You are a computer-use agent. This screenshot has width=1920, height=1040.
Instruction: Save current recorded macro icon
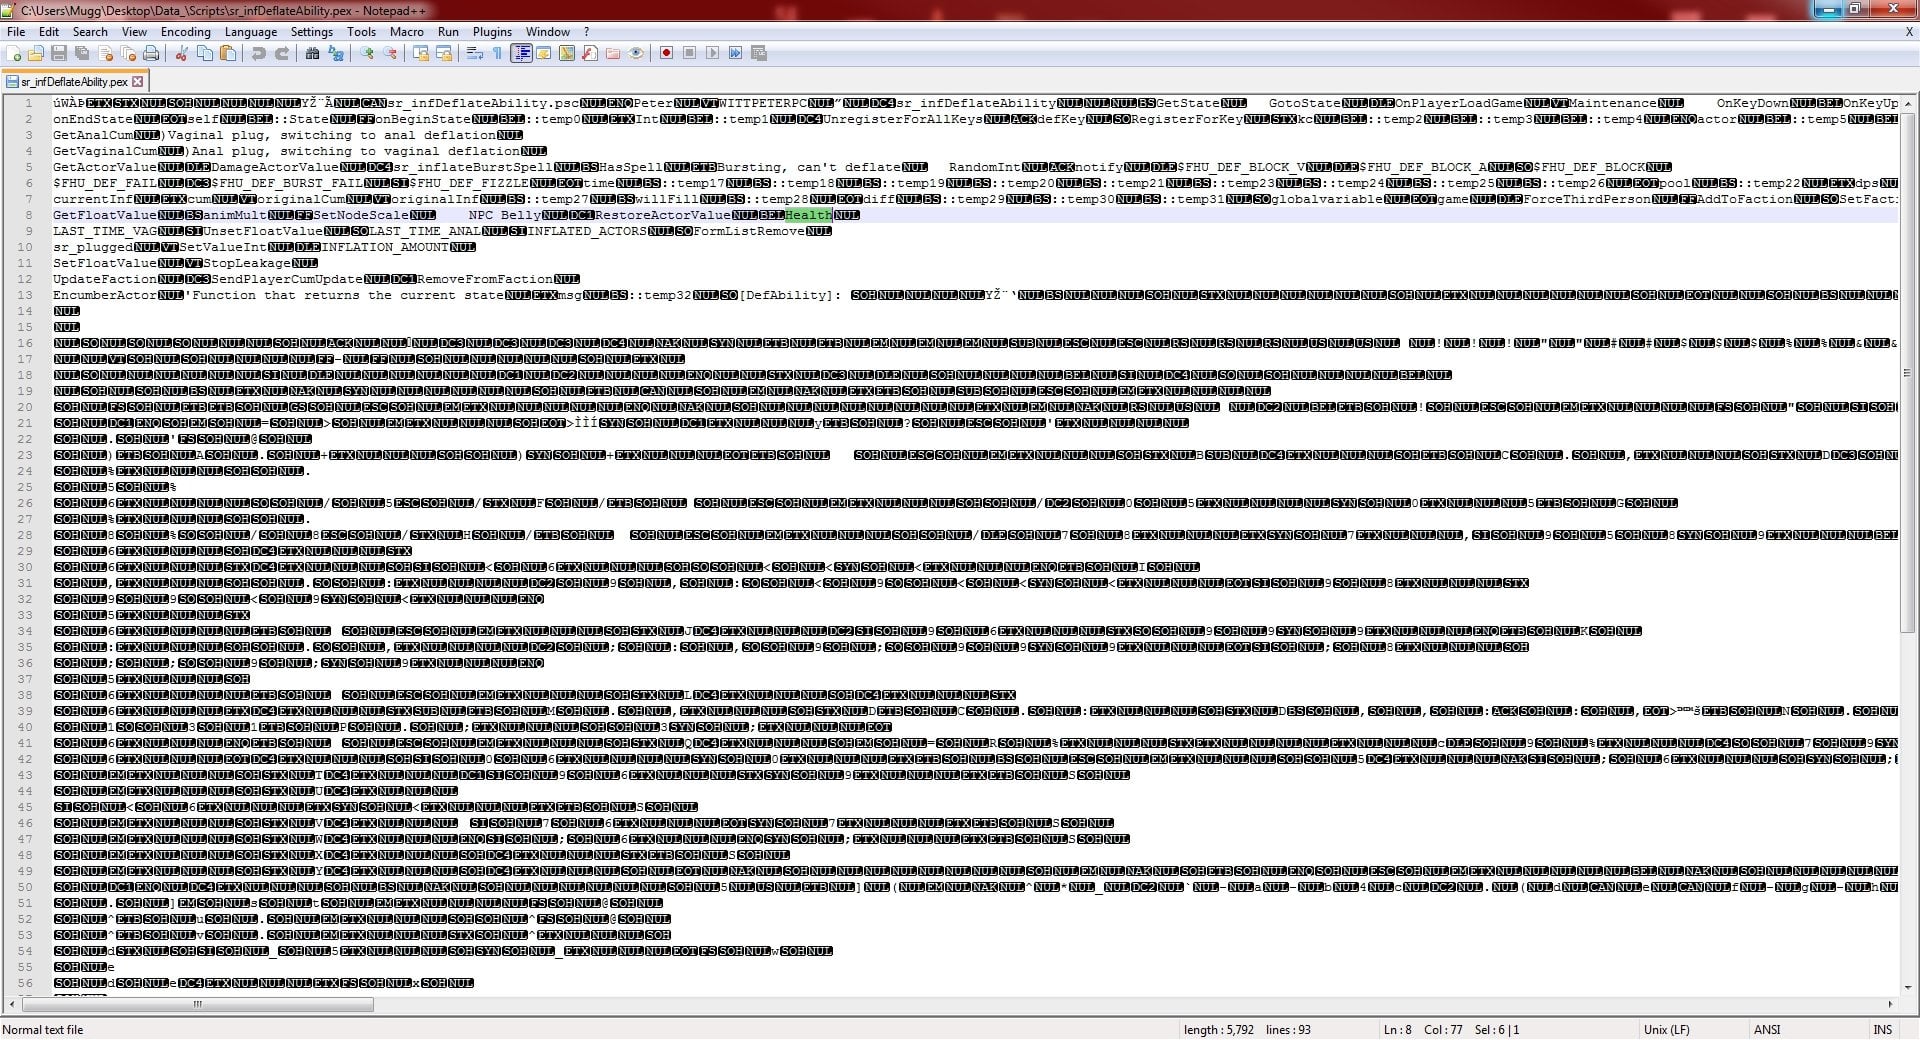point(759,53)
